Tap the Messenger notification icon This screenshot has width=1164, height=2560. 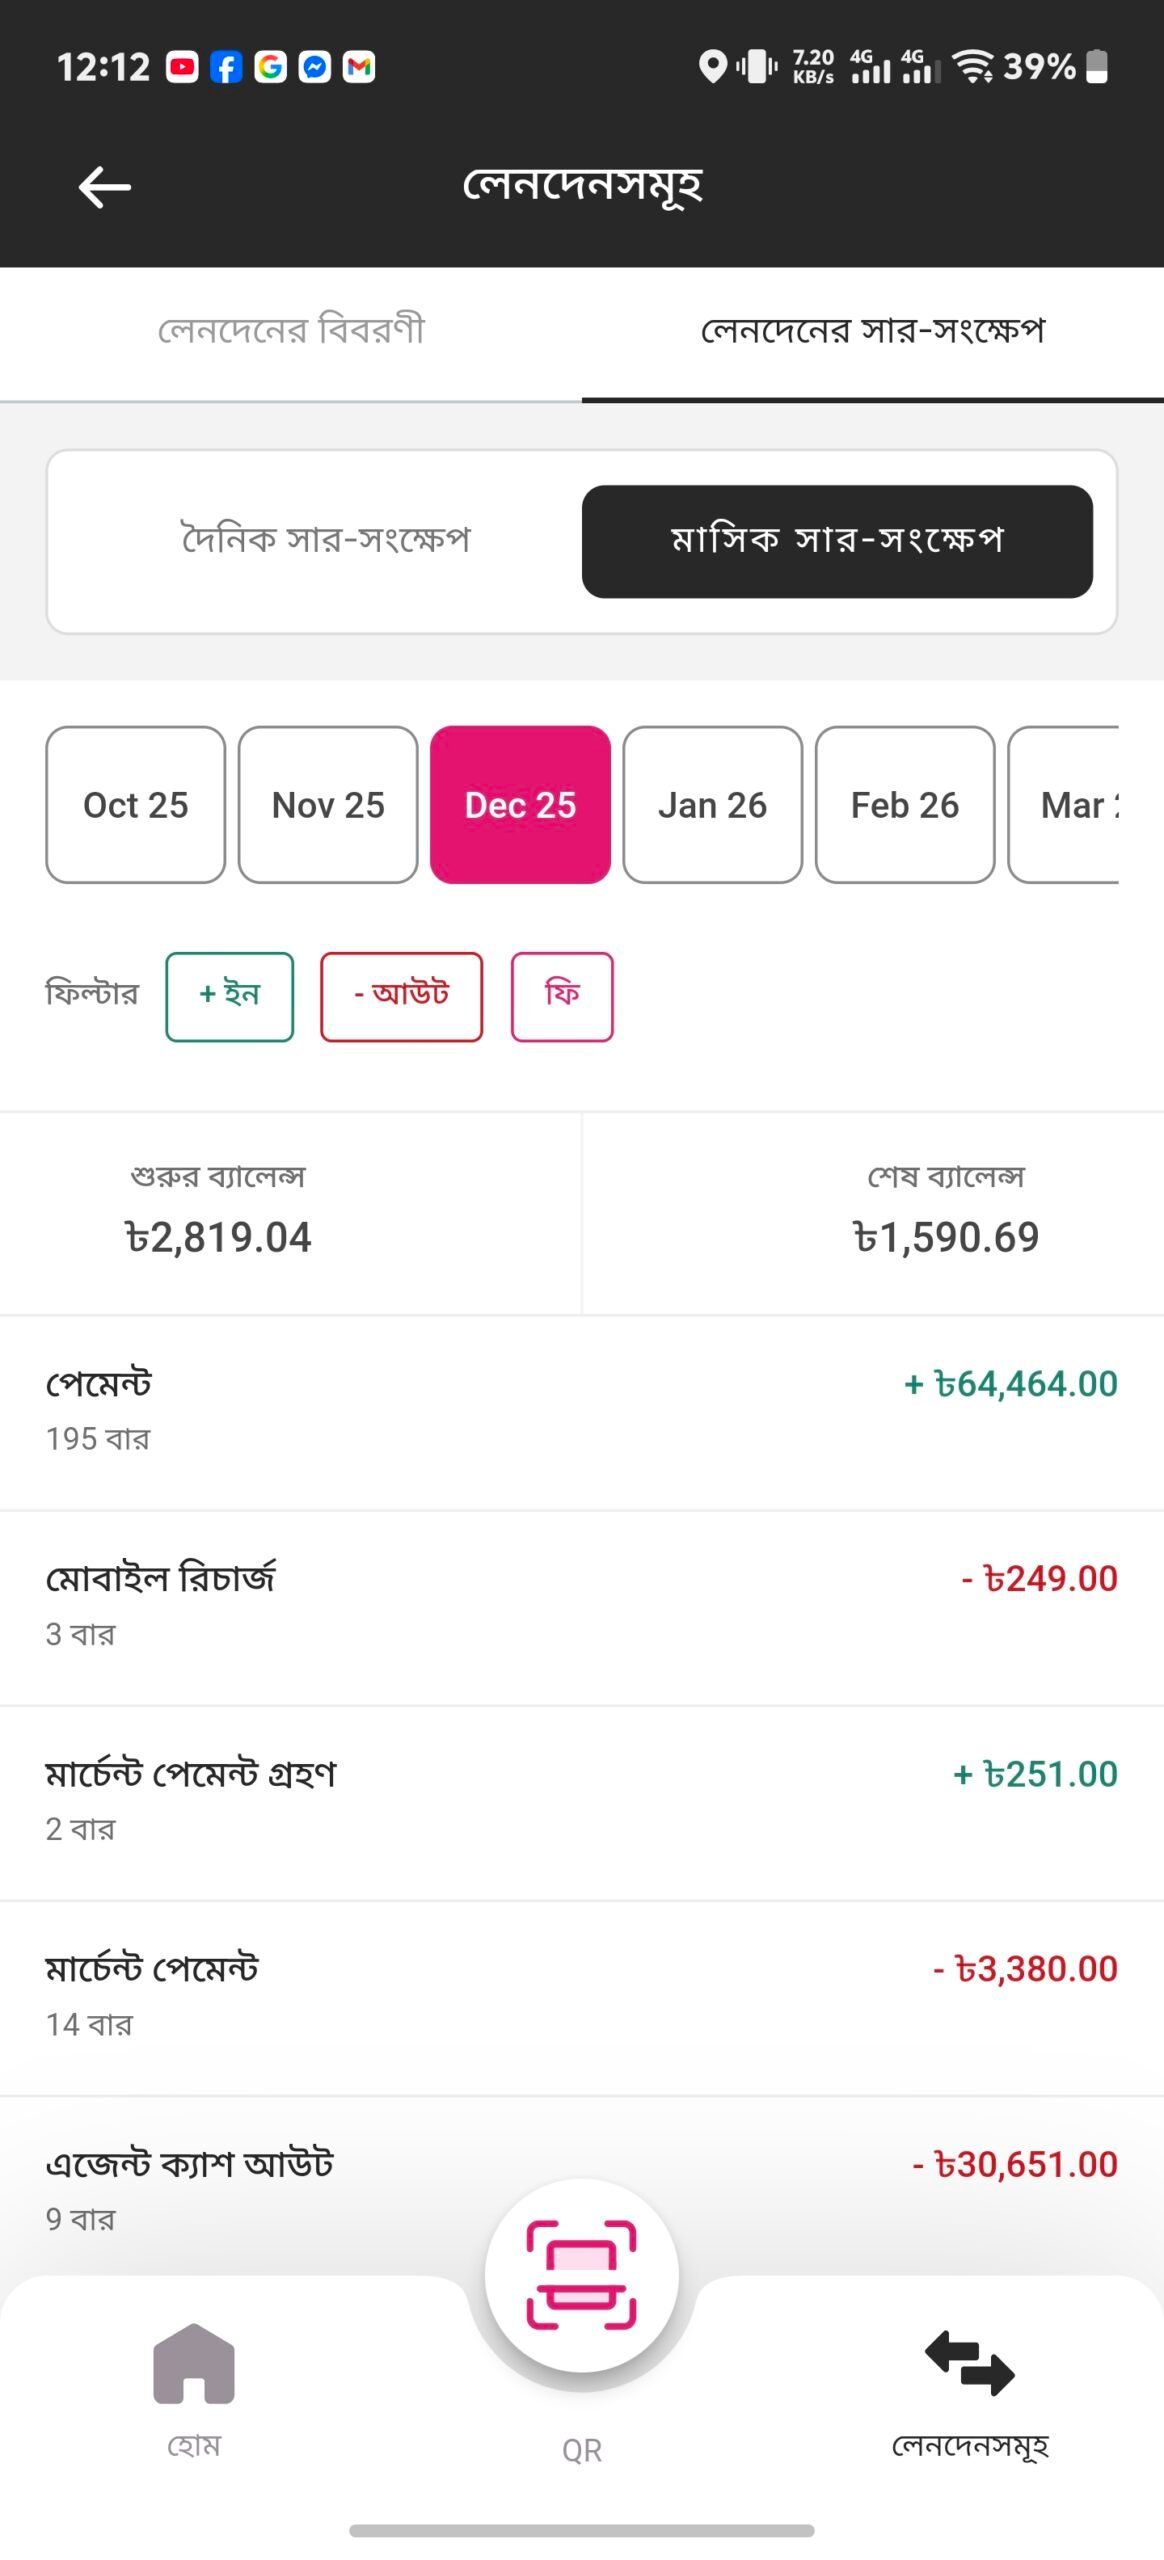(x=314, y=67)
